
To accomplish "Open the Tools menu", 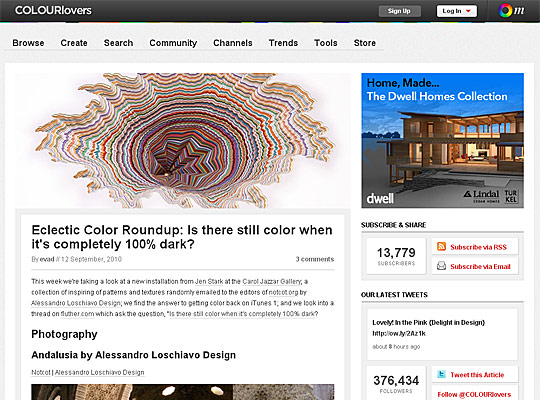I will pyautogui.click(x=325, y=43).
